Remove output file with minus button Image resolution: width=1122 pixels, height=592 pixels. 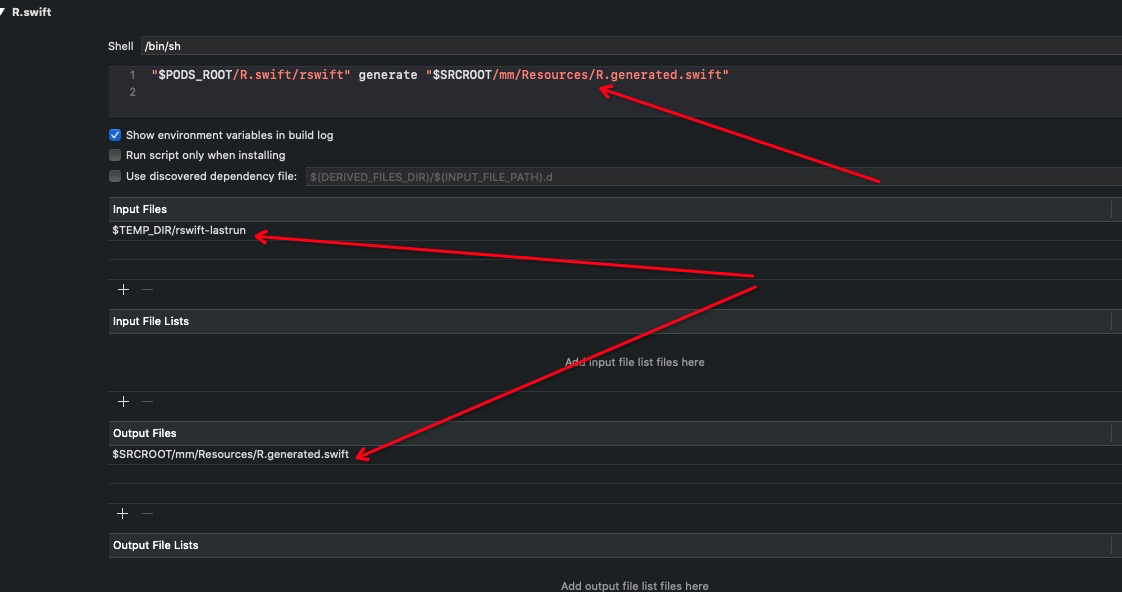(147, 513)
